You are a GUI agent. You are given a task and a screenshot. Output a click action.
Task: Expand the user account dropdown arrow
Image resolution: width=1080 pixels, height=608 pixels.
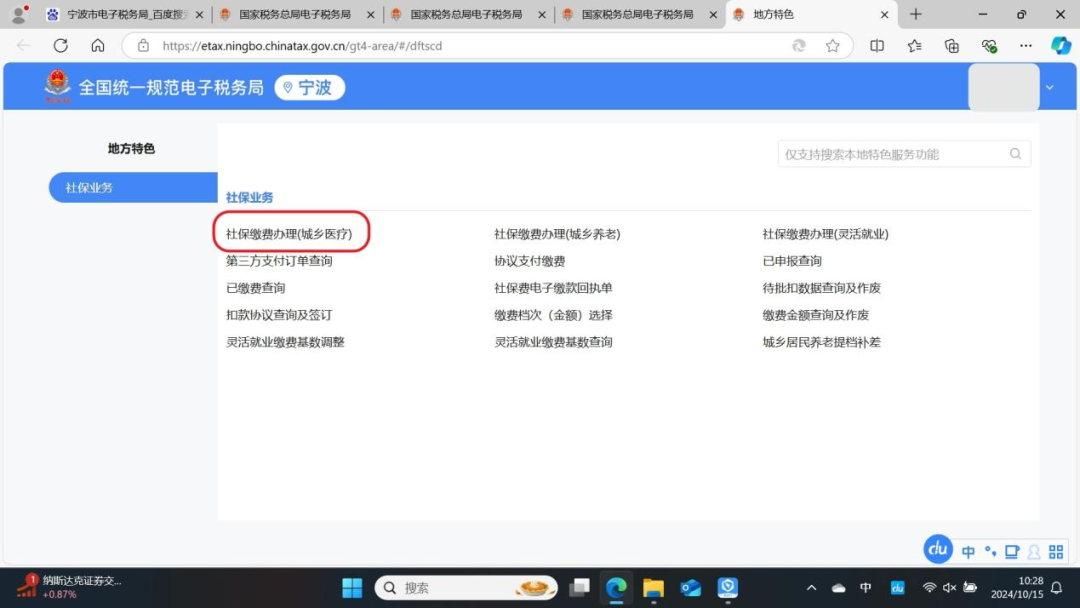pos(1049,88)
